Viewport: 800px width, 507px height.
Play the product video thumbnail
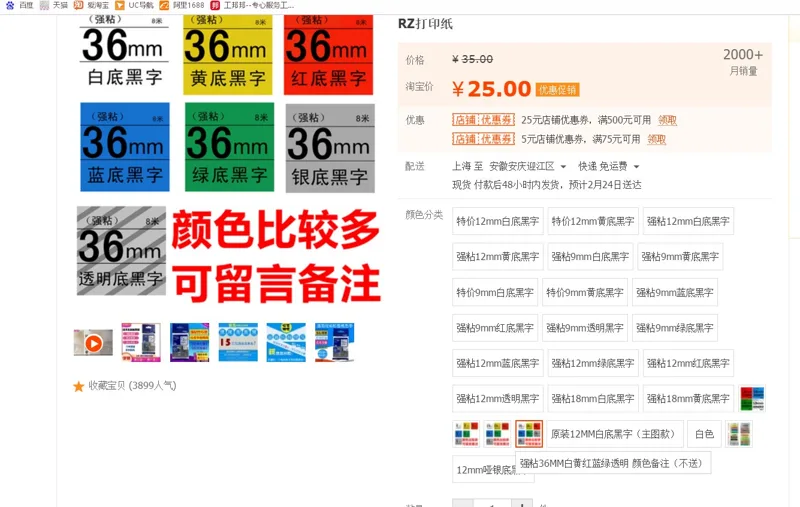(93, 343)
